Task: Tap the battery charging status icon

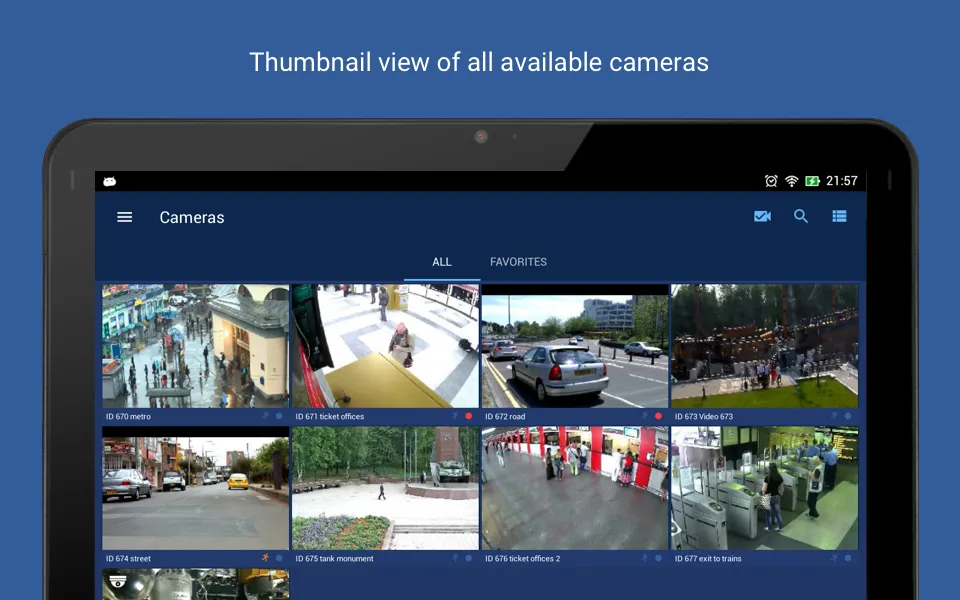Action: click(812, 181)
